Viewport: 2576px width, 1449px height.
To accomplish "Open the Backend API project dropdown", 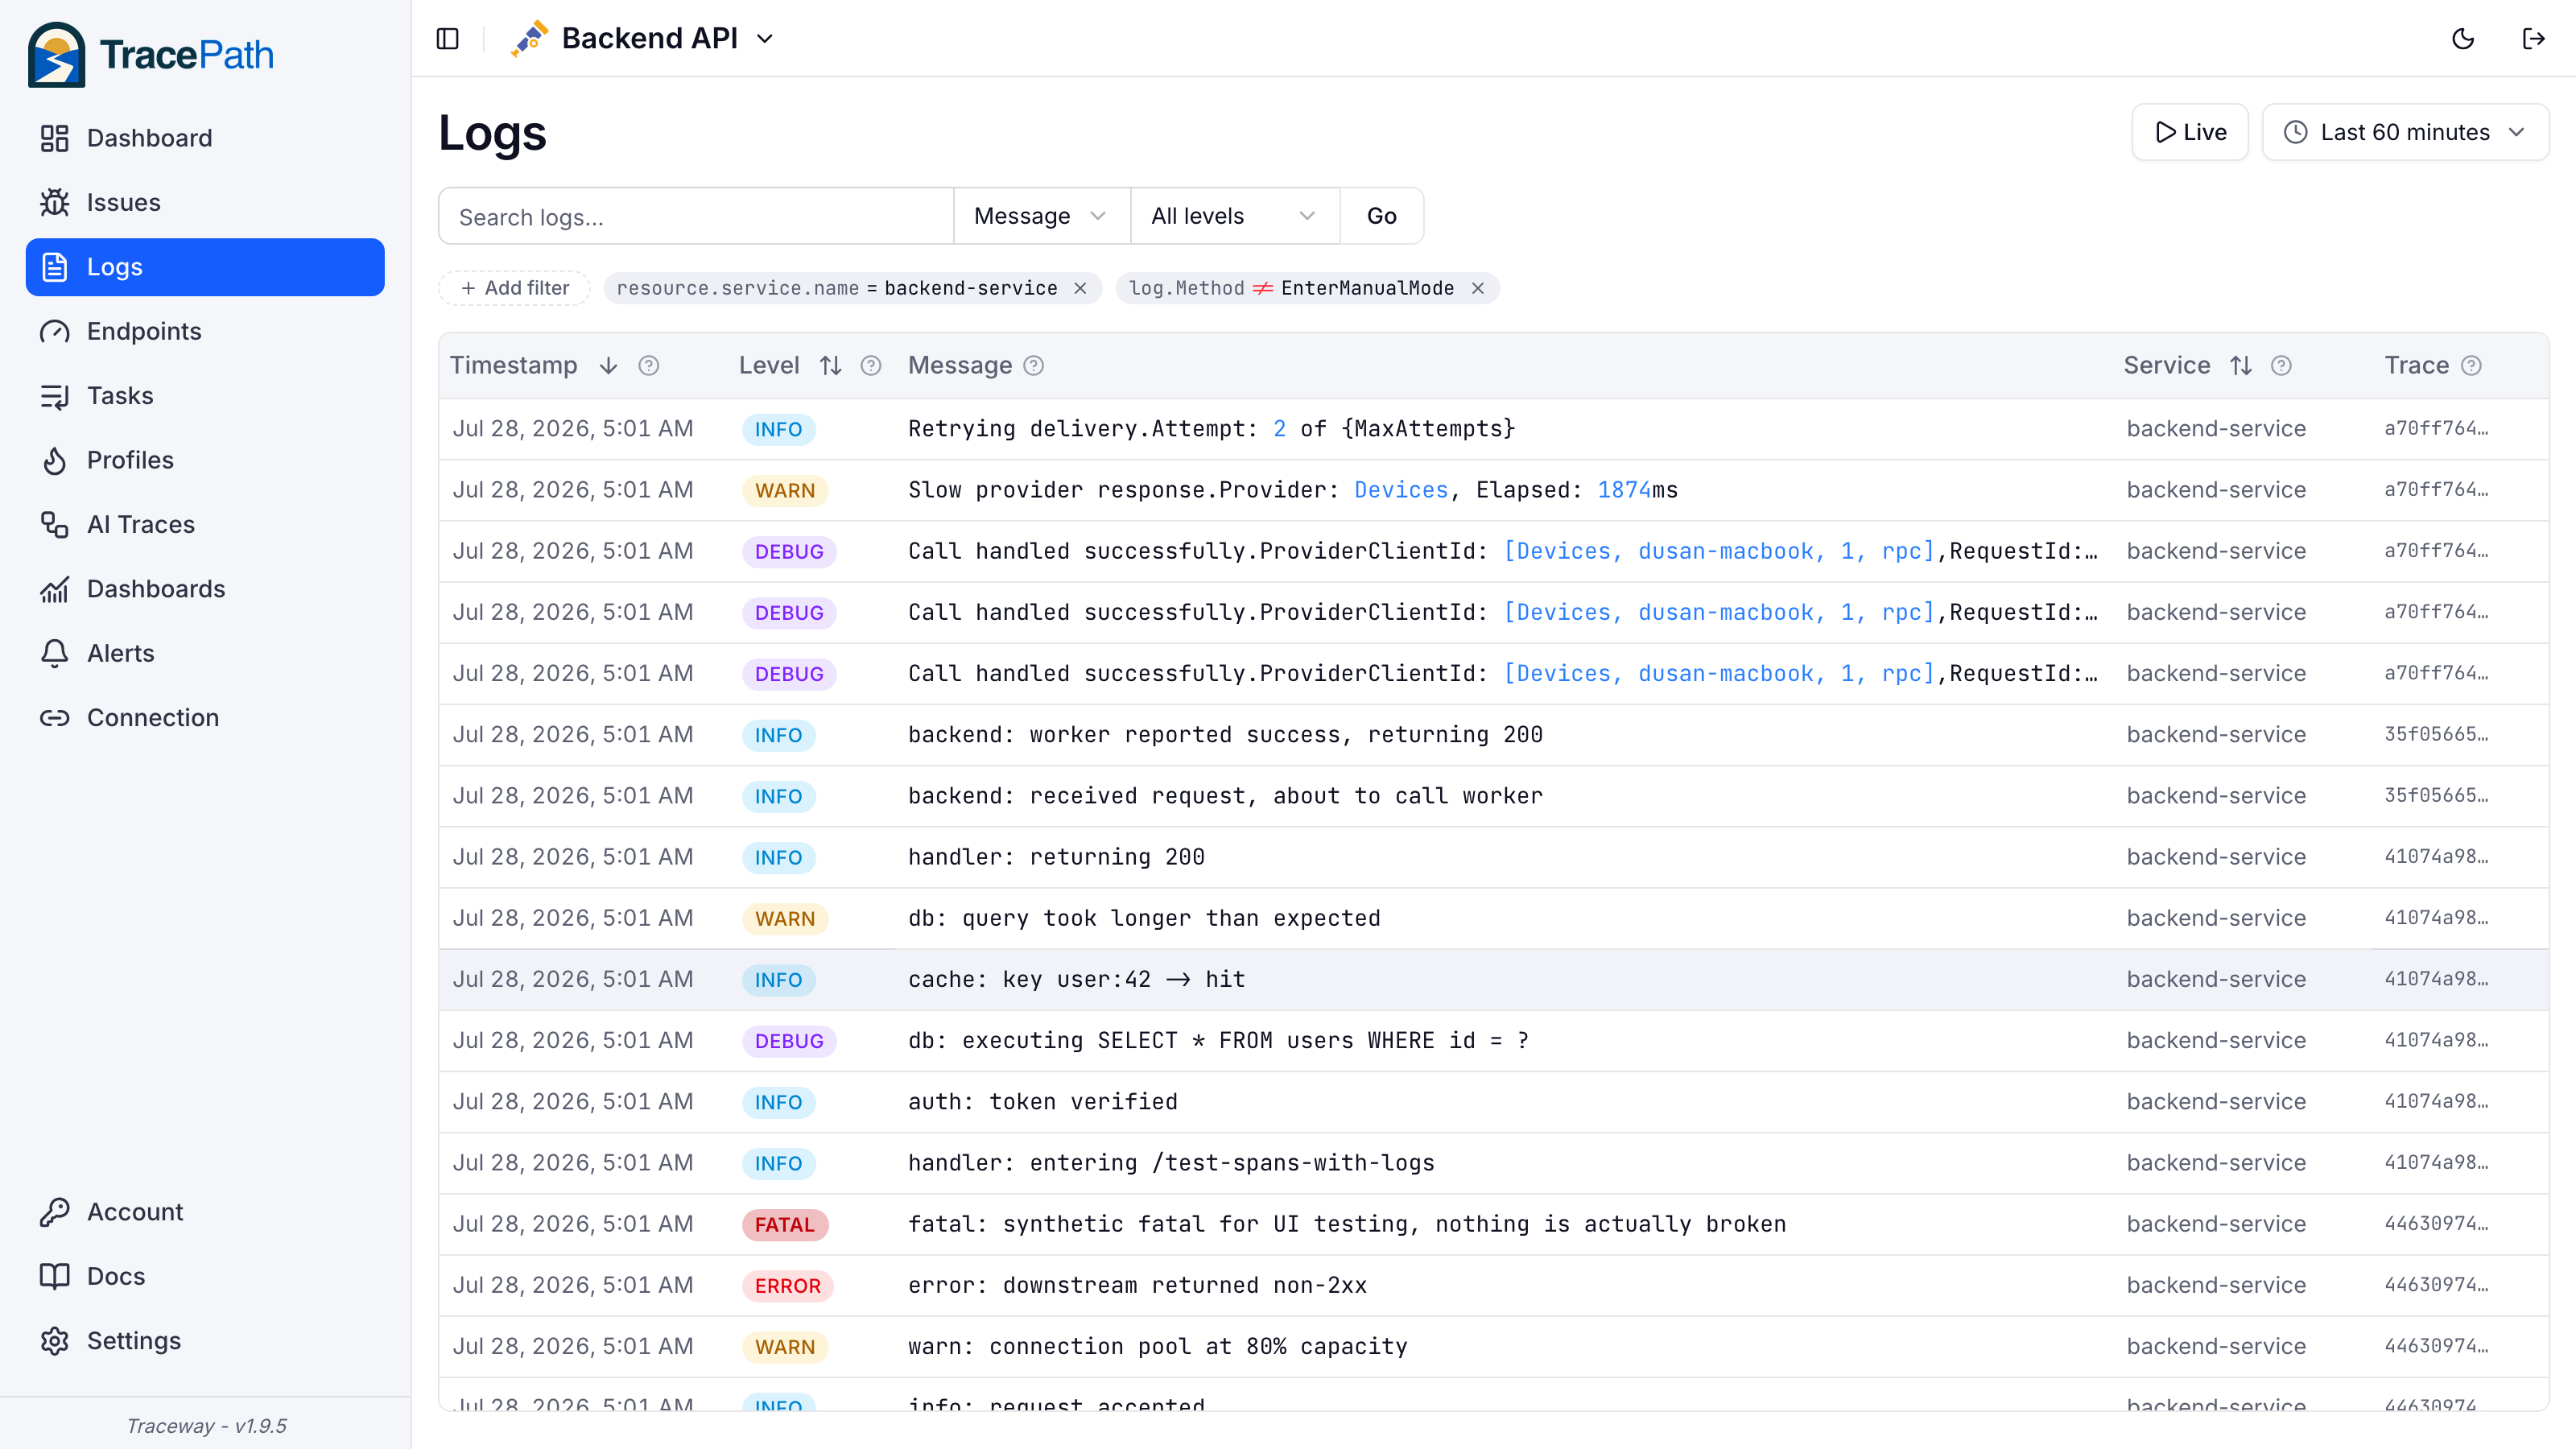I will pos(644,38).
